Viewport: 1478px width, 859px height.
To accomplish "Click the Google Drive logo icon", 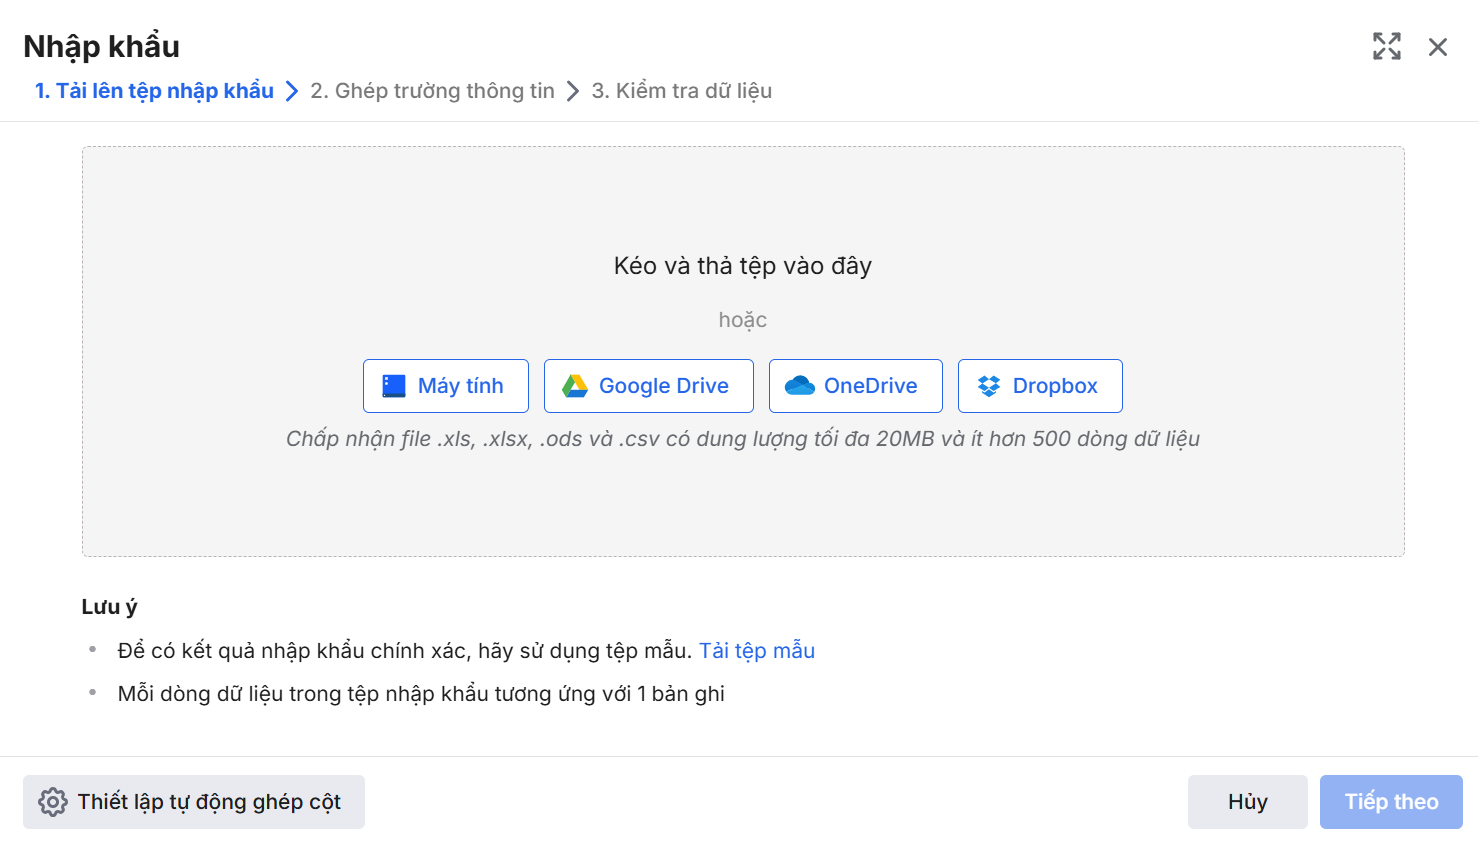I will (575, 386).
